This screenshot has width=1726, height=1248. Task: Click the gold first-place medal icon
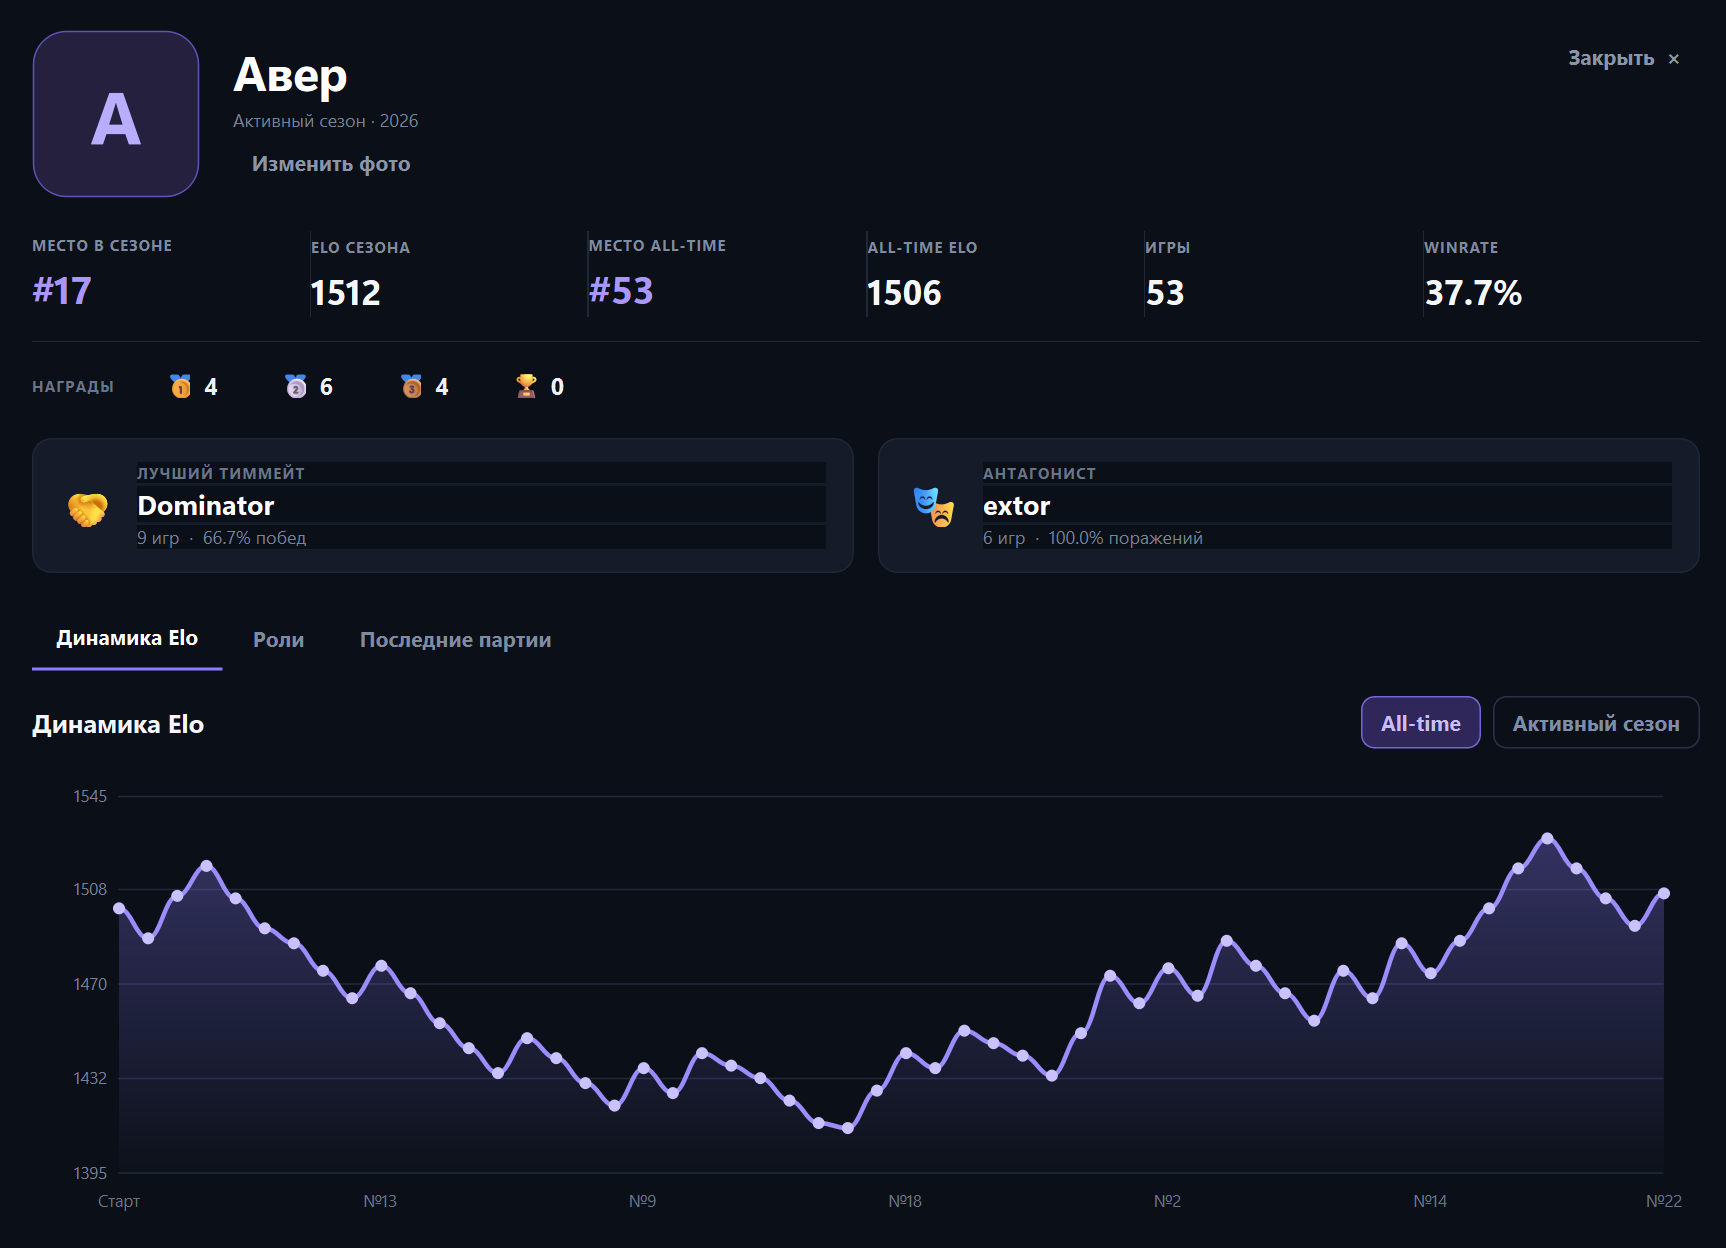(181, 386)
